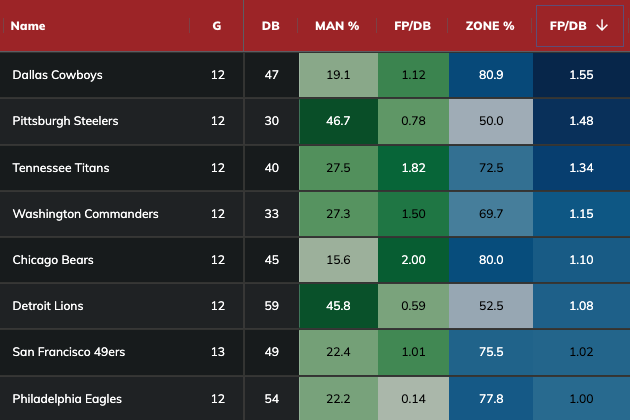The width and height of the screenshot is (630, 420).
Task: Sort table by Name column
Action: point(27,26)
